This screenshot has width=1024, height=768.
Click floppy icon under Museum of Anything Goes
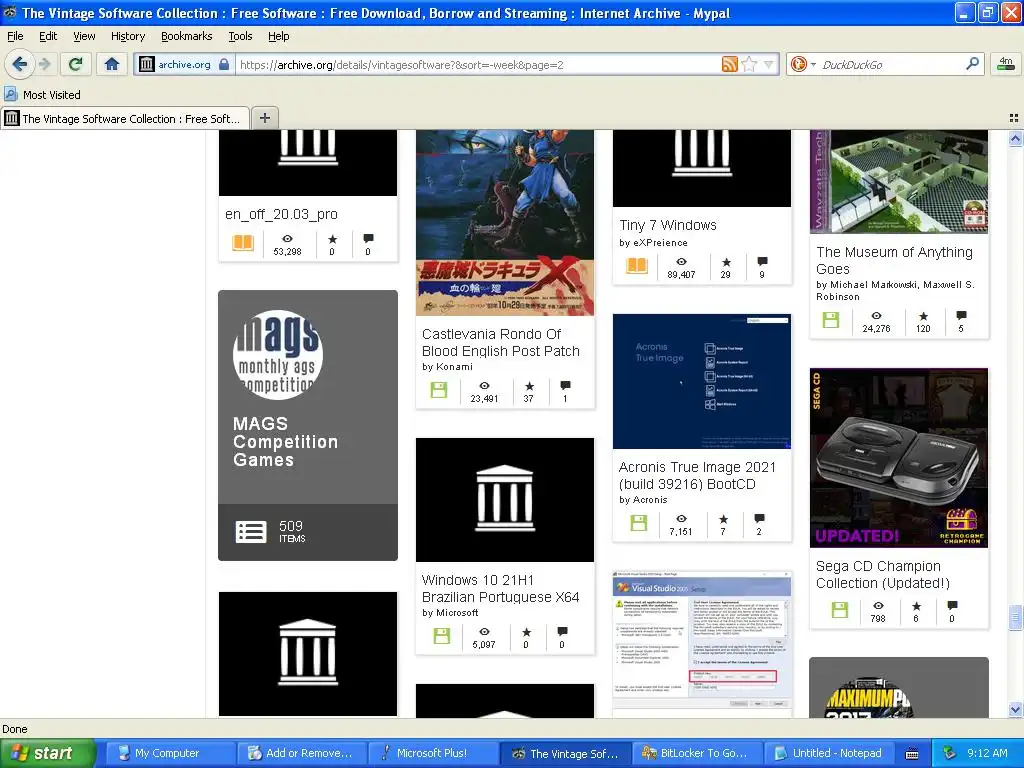coord(831,320)
